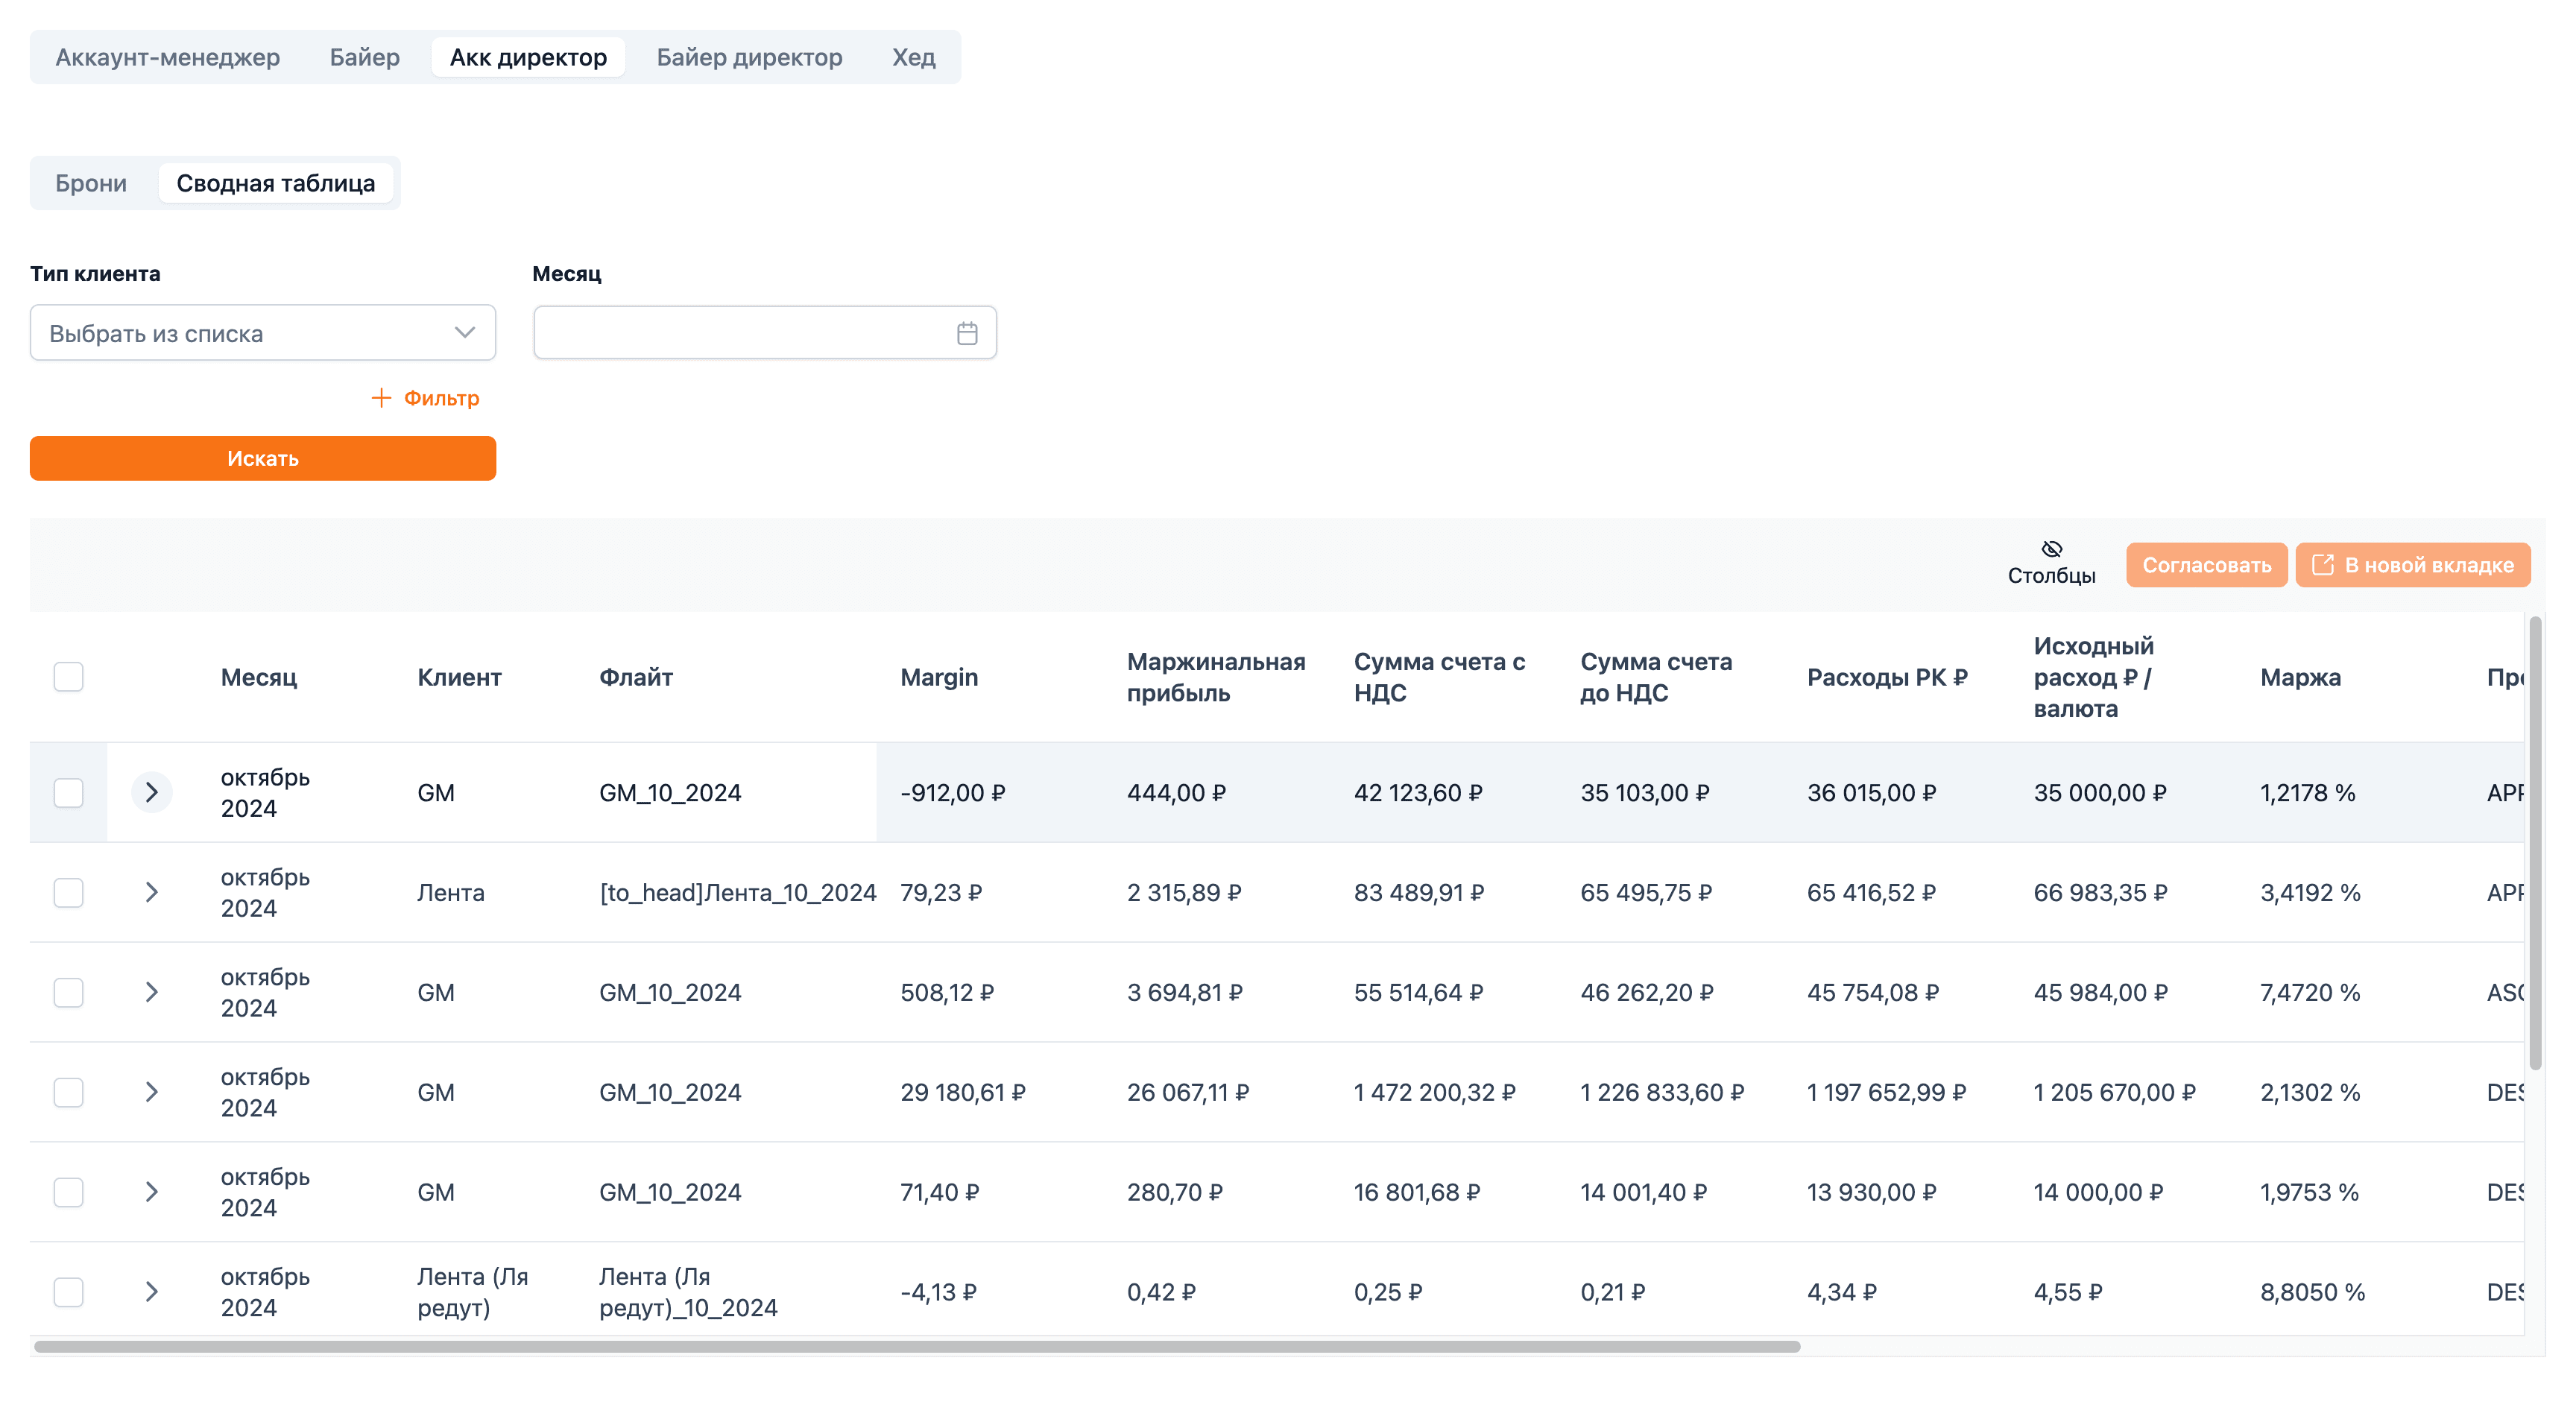Expand the row with margin 29 180,61 ₽
This screenshot has height=1428, width=2576.
tap(152, 1092)
